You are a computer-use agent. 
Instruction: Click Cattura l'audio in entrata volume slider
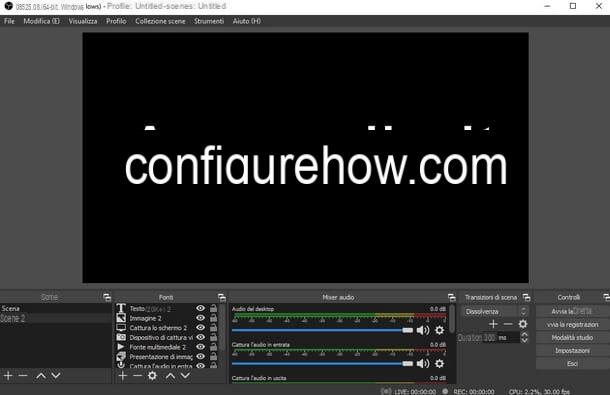click(x=322, y=363)
